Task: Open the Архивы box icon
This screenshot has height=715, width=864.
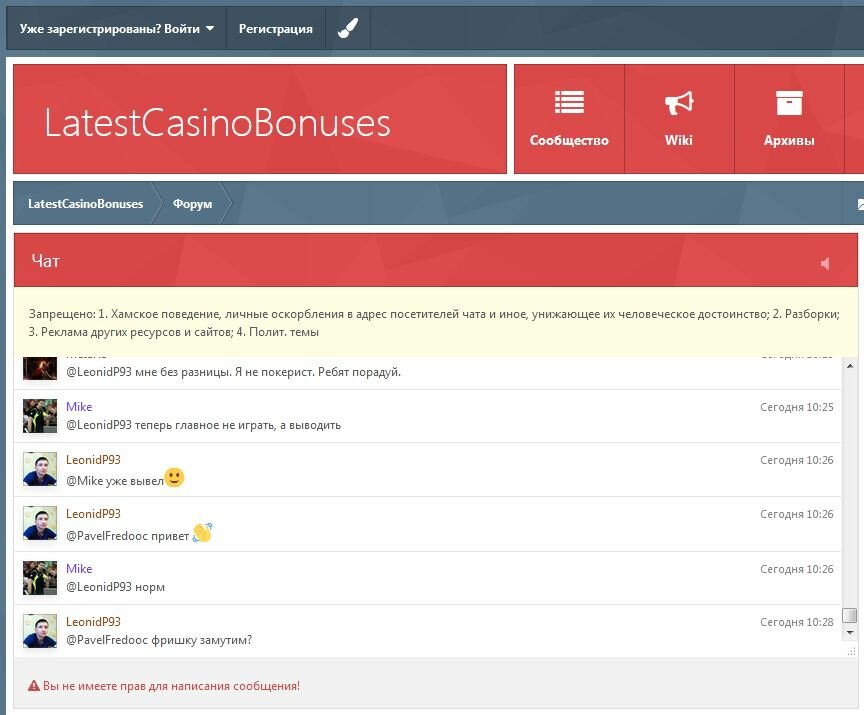Action: click(x=789, y=103)
